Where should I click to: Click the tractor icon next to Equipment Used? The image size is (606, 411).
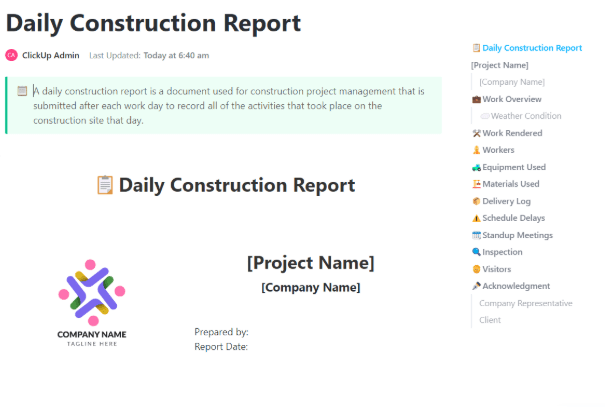[476, 167]
